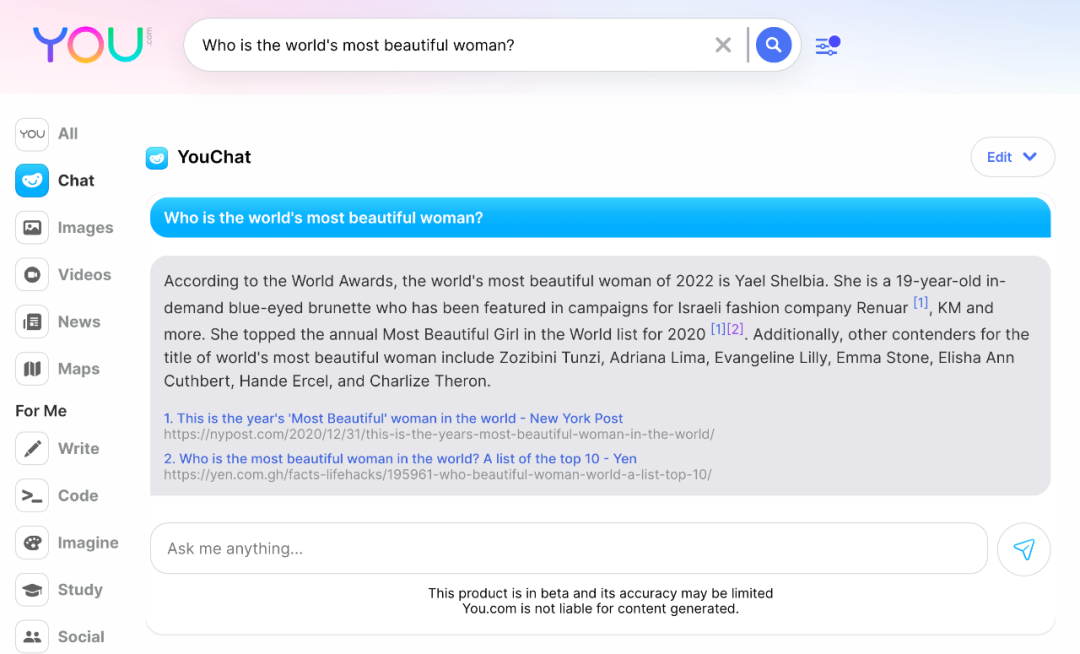Focus the Ask me anything input
The image size is (1080, 654).
pos(569,549)
